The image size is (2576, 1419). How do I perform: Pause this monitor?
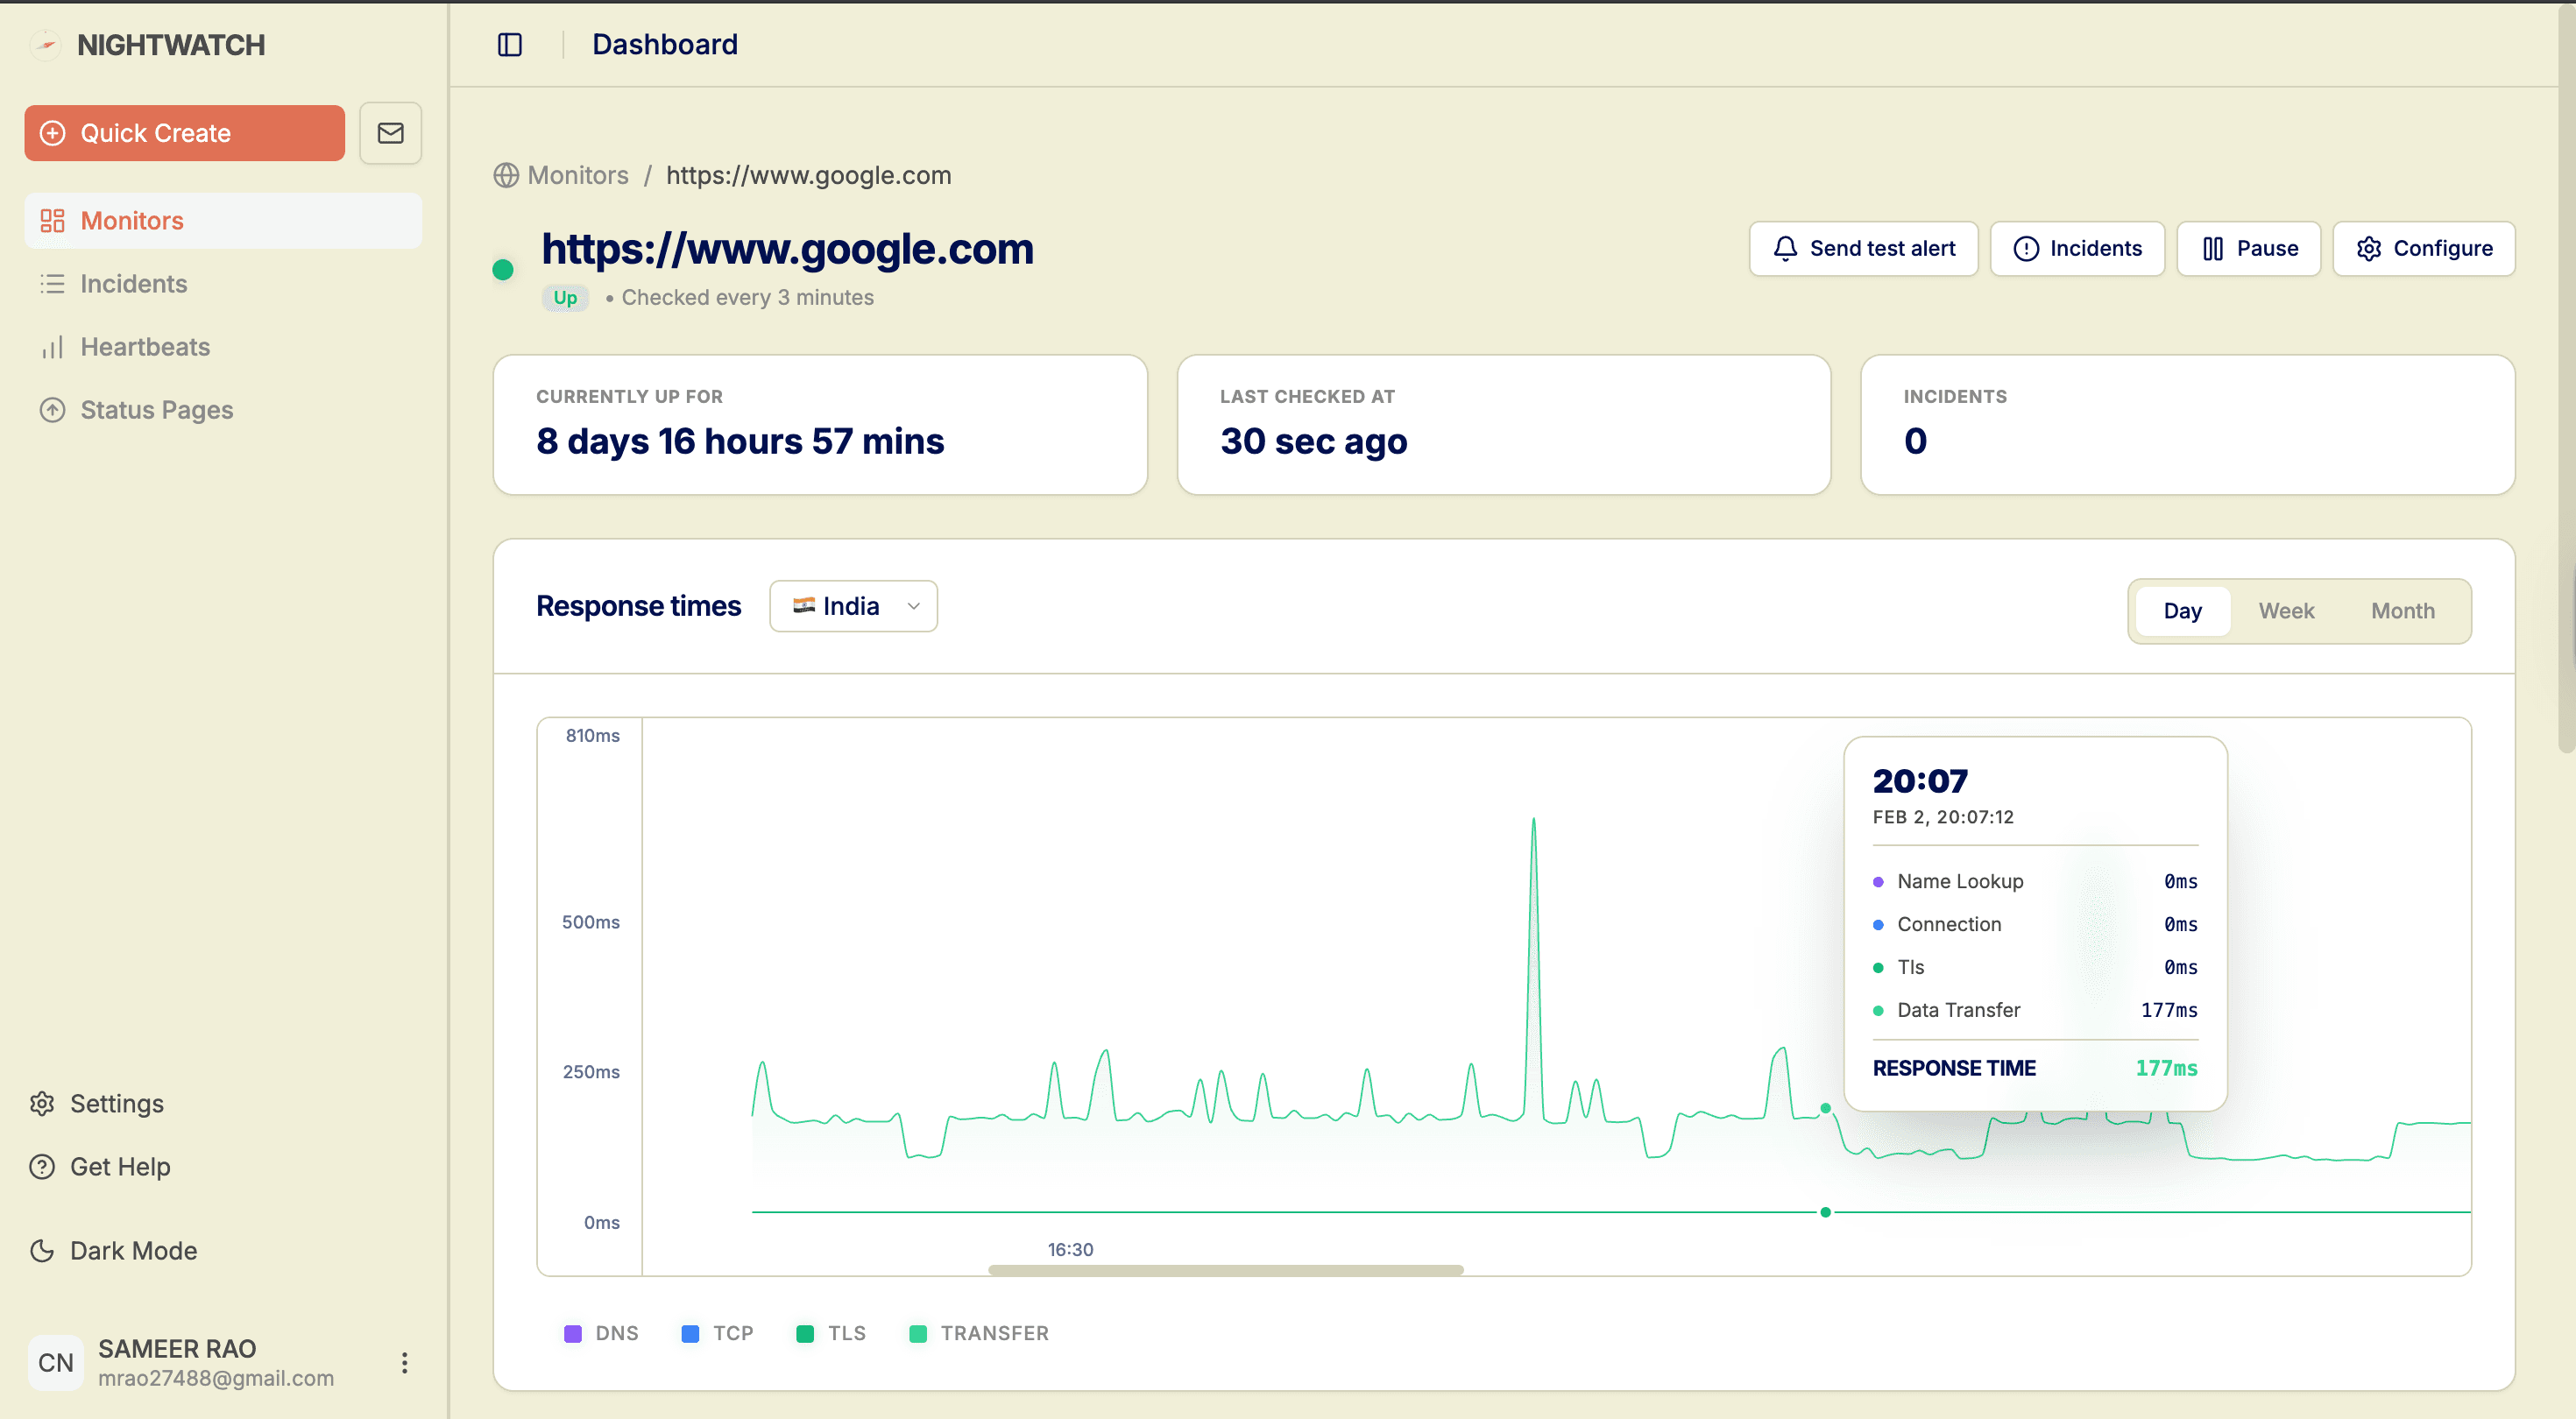tap(2248, 248)
